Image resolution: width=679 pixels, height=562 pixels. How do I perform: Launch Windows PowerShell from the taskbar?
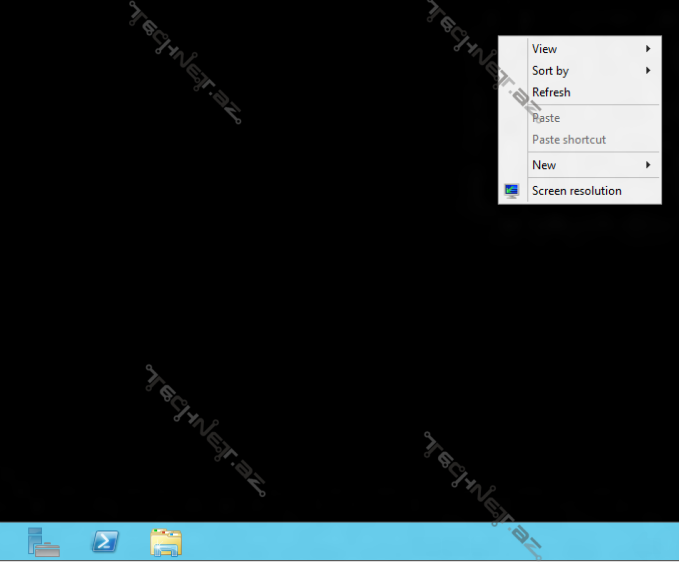105,542
